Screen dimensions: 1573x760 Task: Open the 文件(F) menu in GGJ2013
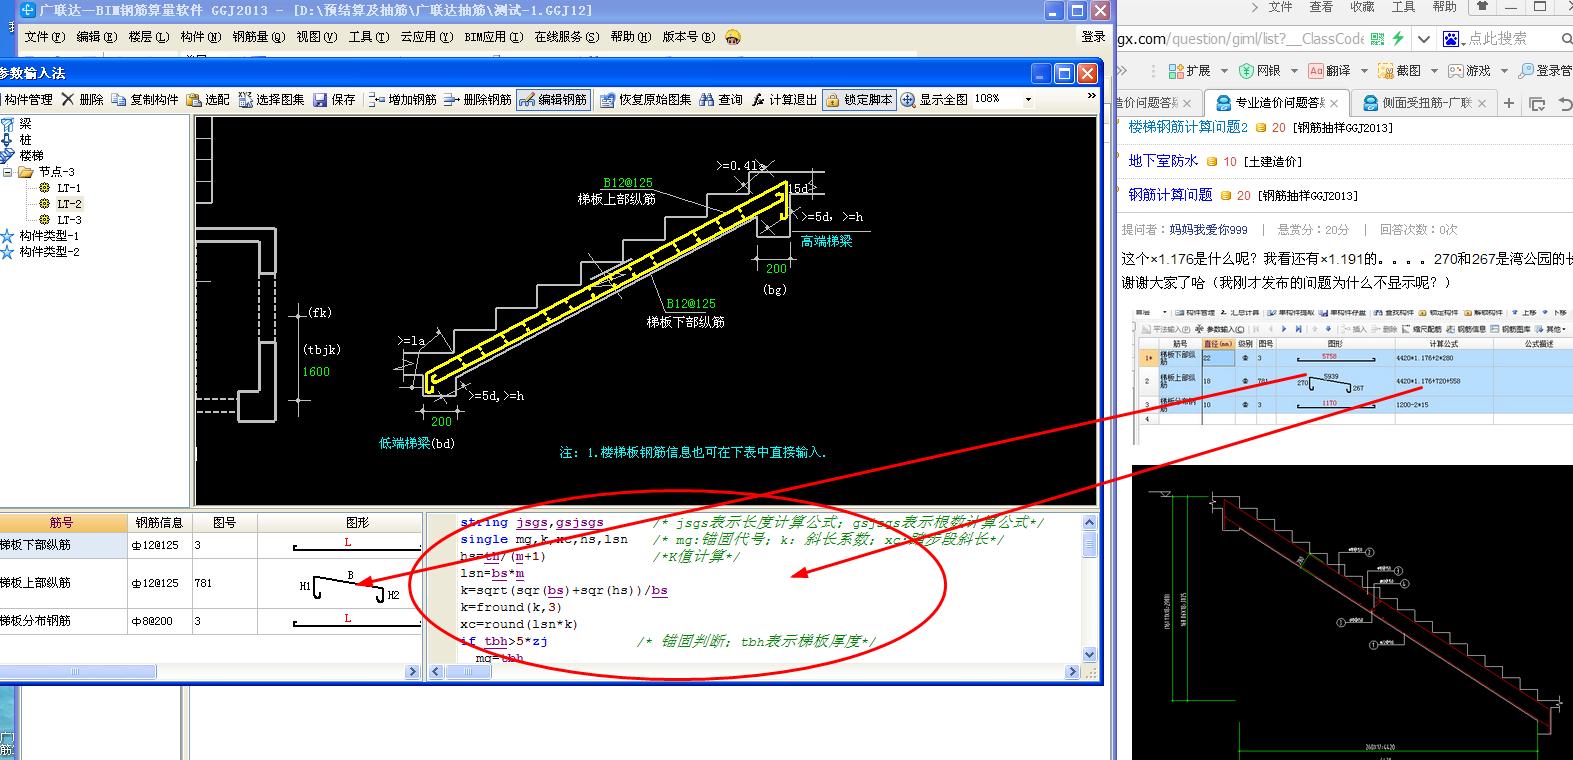click(44, 37)
